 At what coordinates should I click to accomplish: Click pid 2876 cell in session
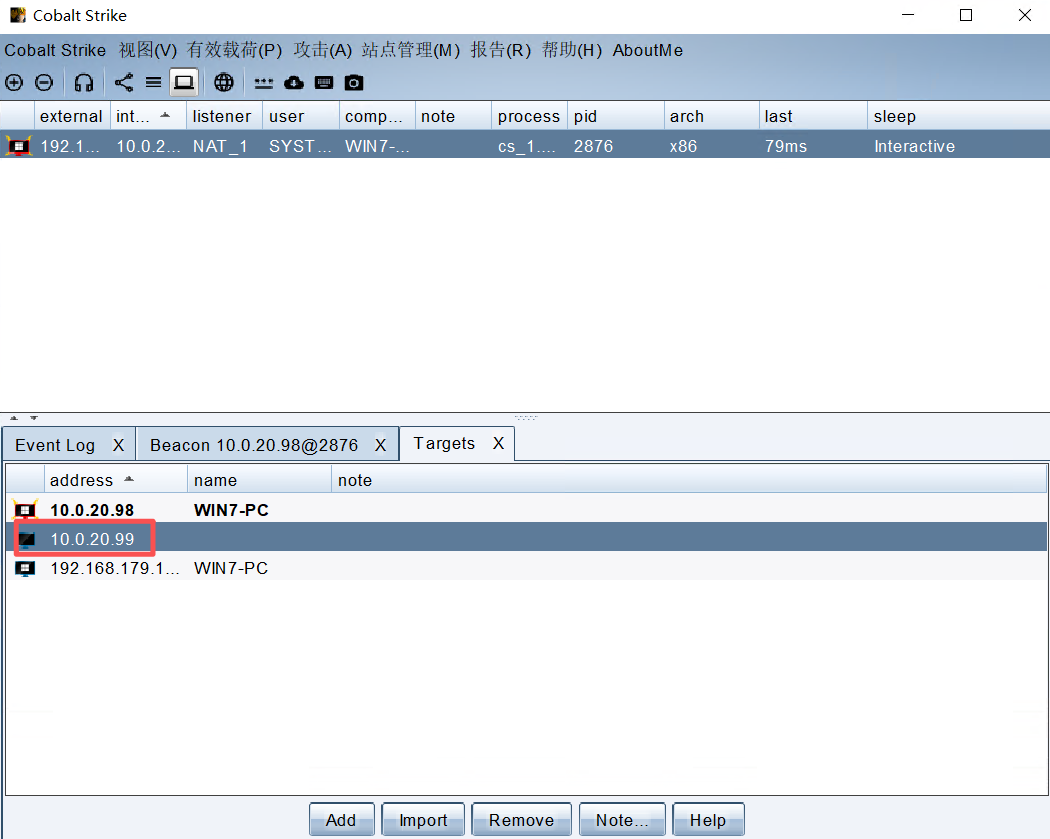point(593,146)
